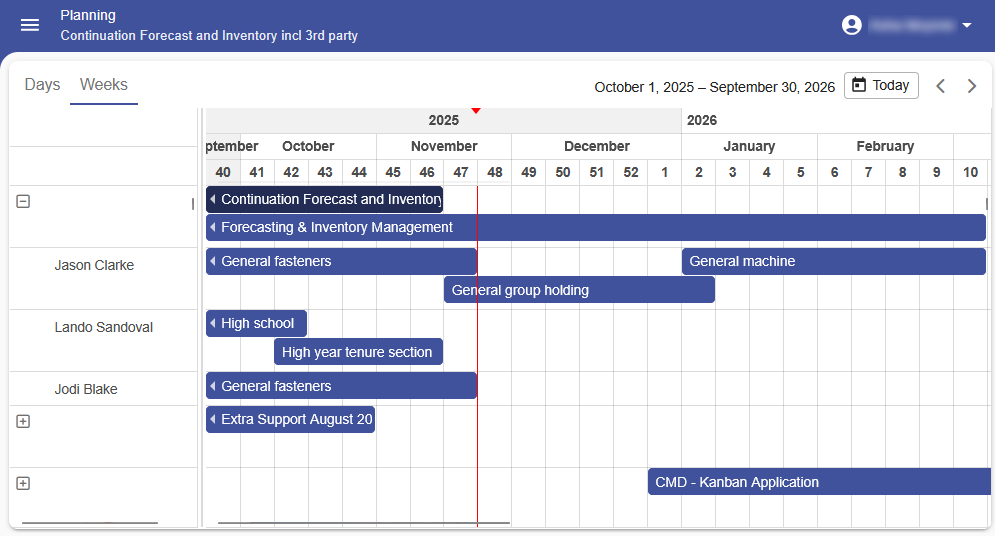Click week 10 column header
The height and width of the screenshot is (536, 995).
pos(970,173)
